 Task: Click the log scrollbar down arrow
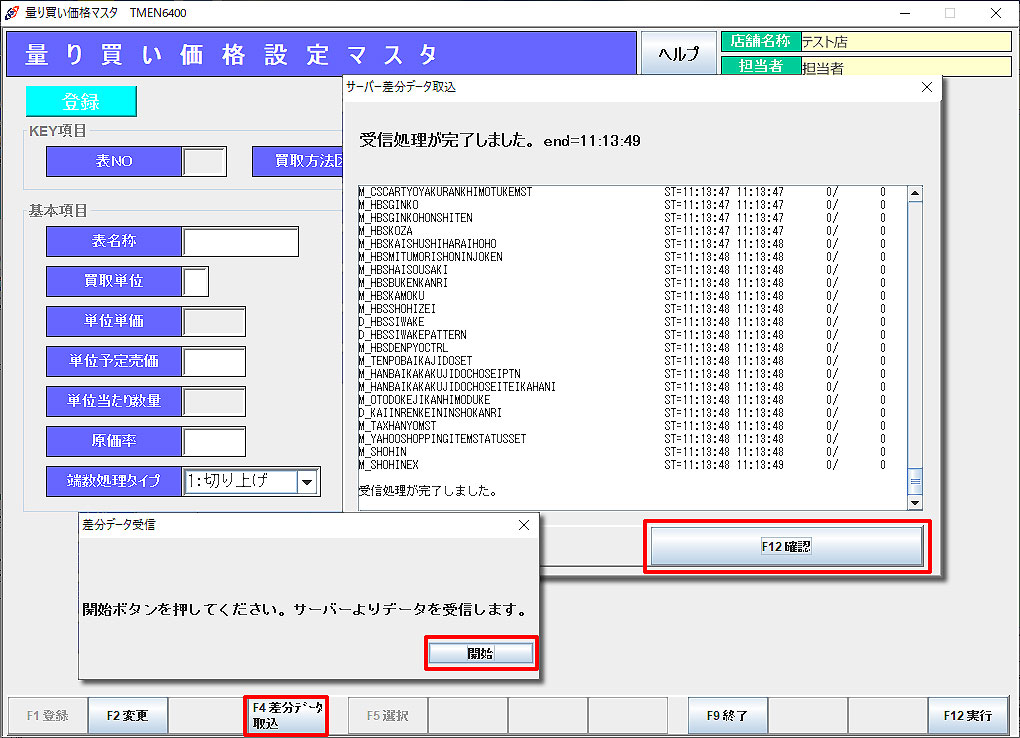(x=915, y=502)
